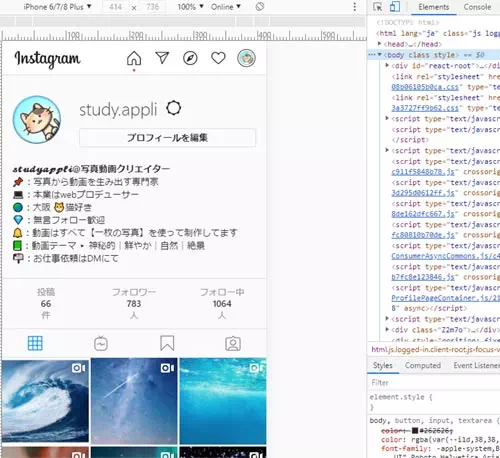Select the saved bookmark tab icon

point(167,343)
